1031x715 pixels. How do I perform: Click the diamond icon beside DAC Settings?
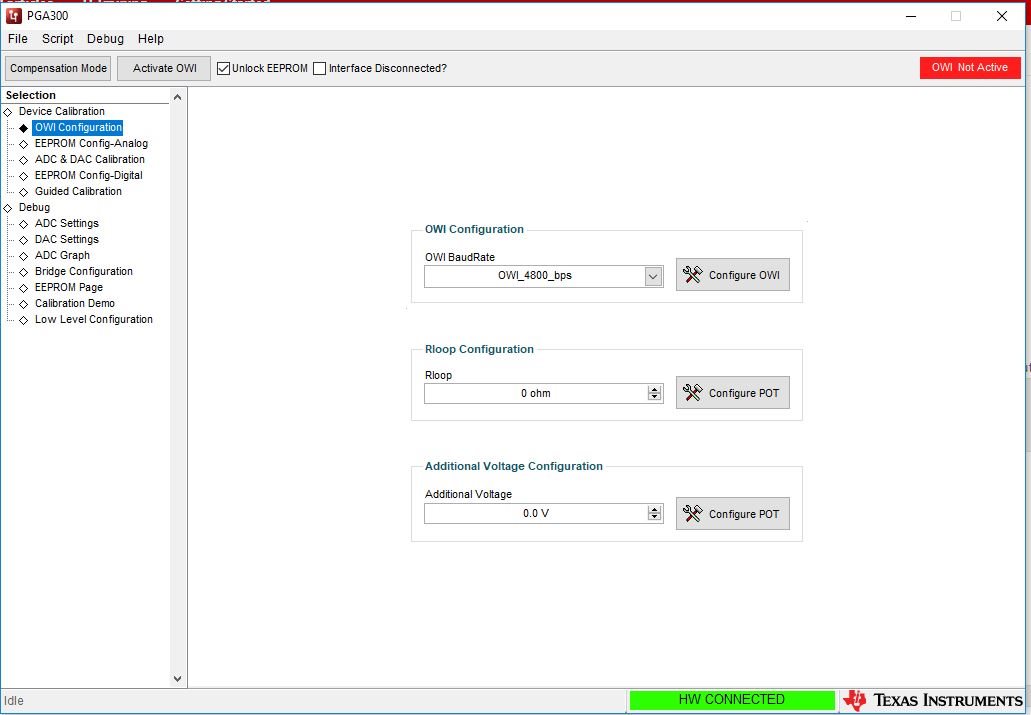[24, 240]
